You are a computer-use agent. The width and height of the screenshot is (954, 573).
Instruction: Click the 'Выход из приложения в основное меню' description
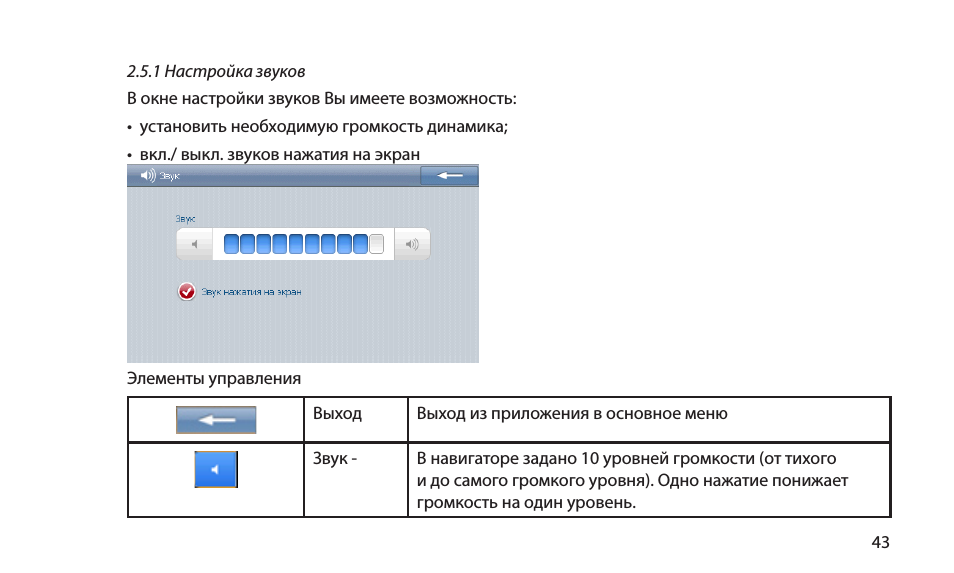click(x=571, y=413)
